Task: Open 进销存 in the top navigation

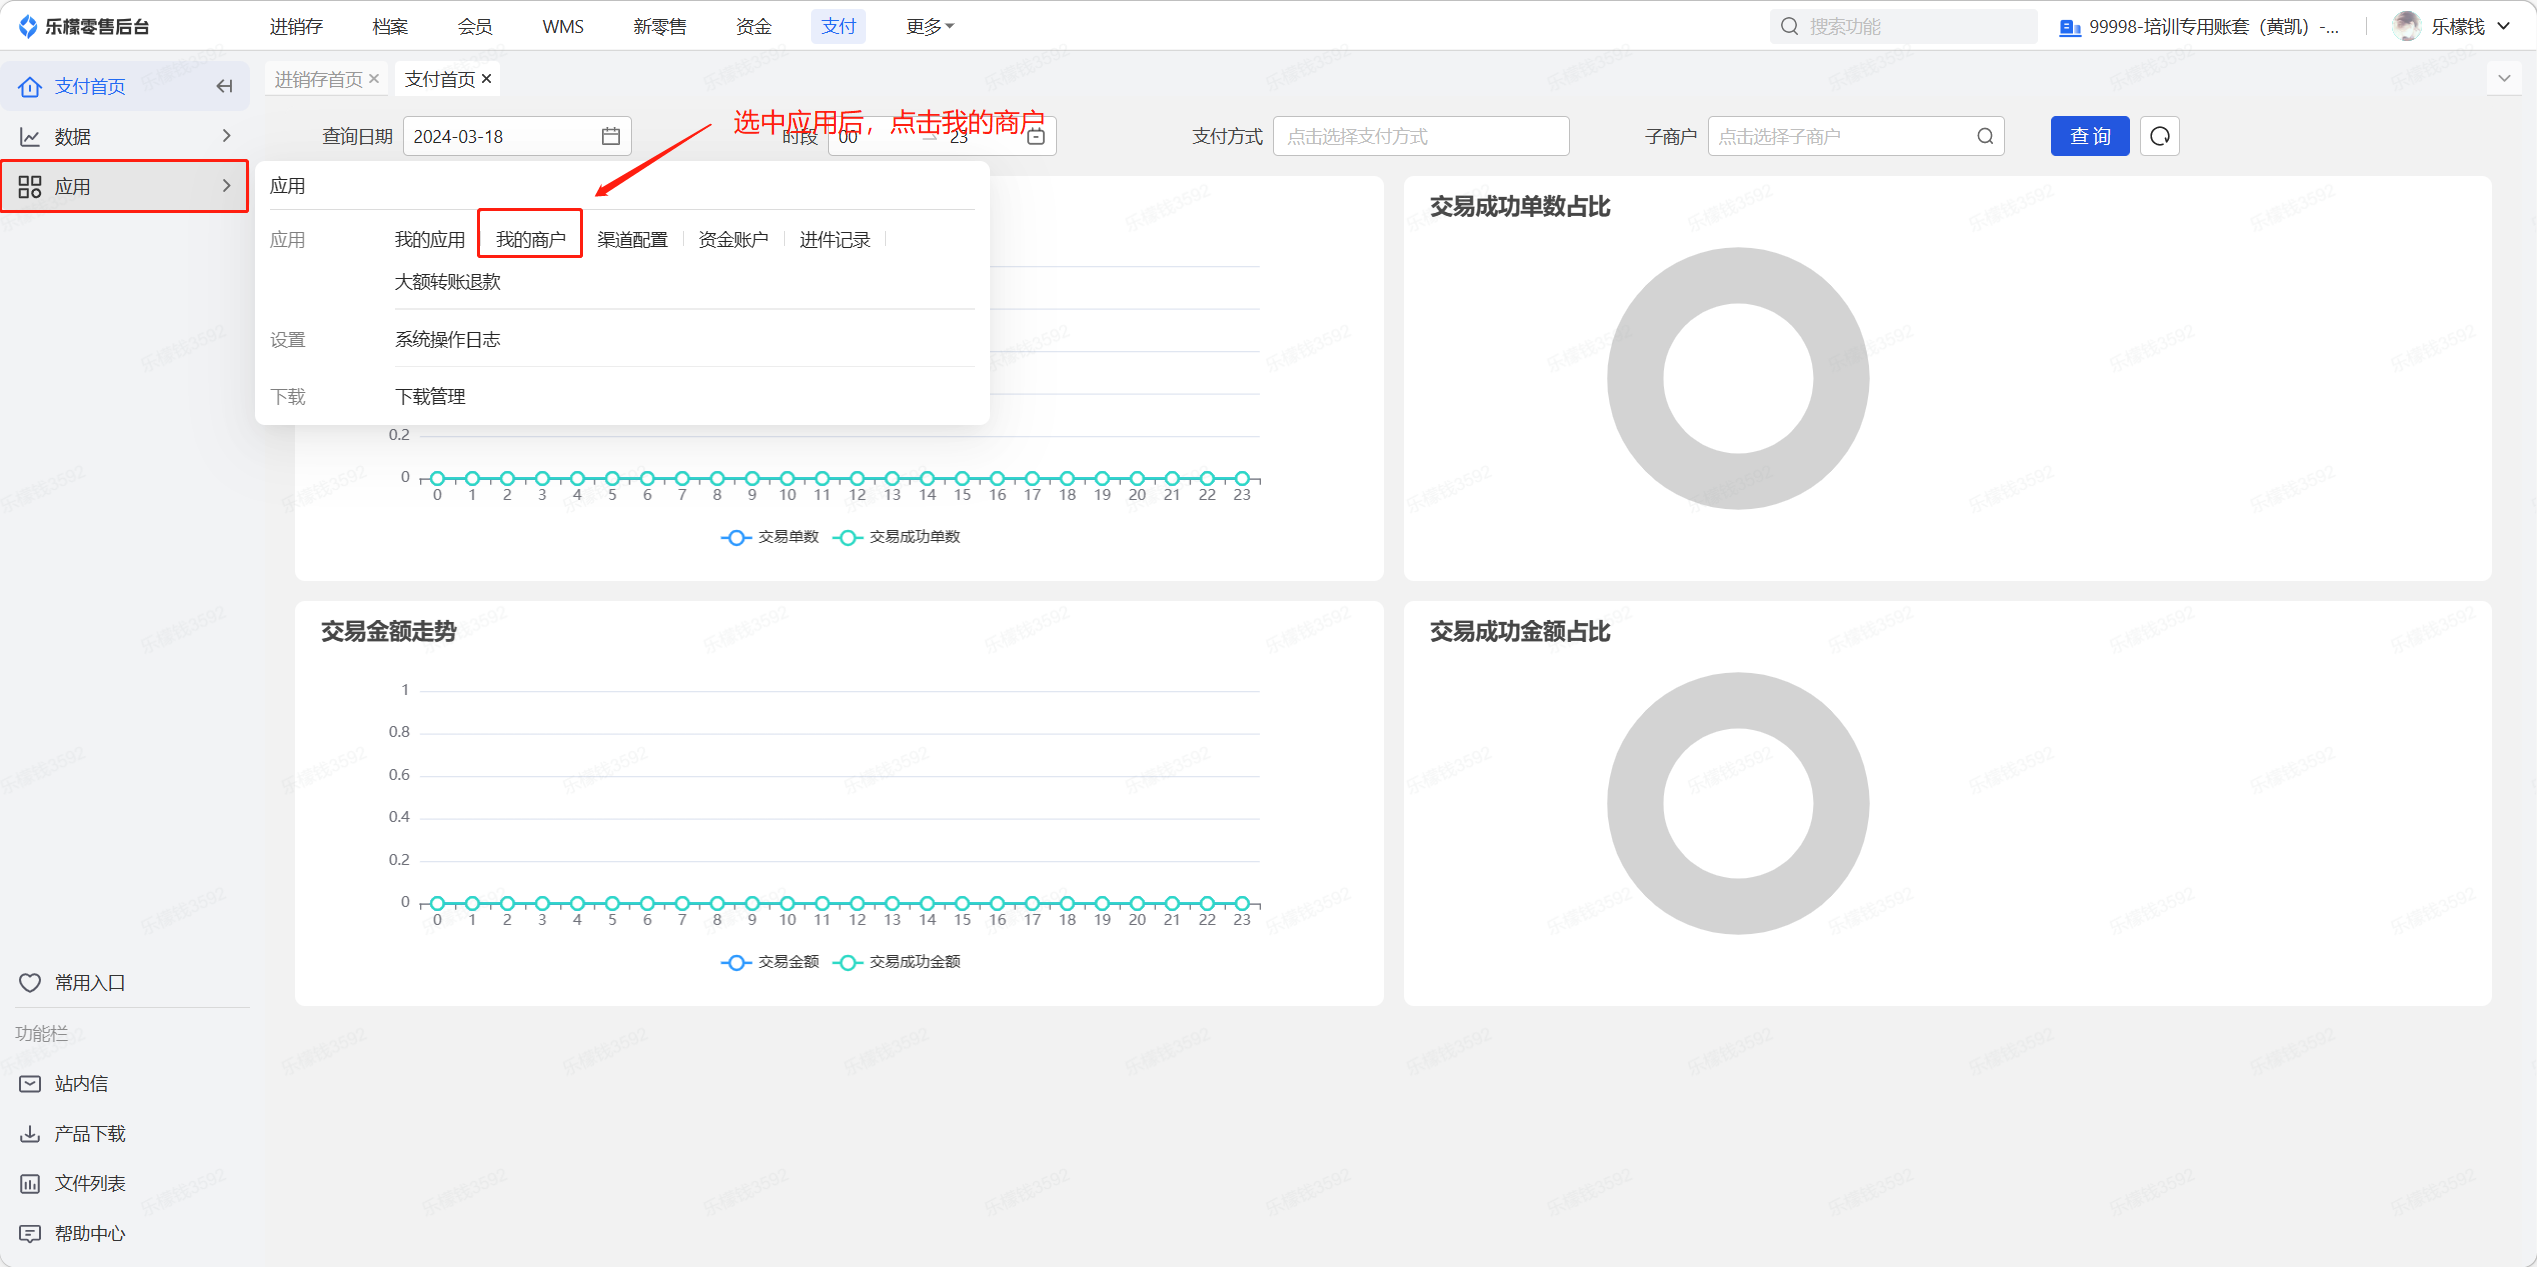Action: pyautogui.click(x=296, y=27)
